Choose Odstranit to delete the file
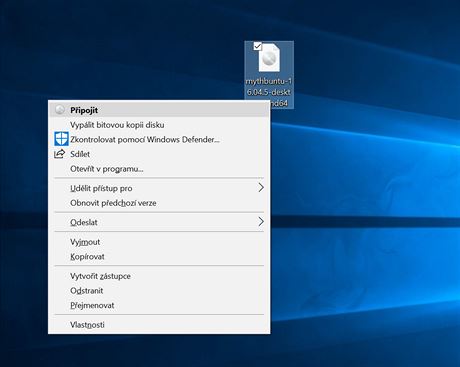The height and width of the screenshot is (367, 460). point(159,290)
